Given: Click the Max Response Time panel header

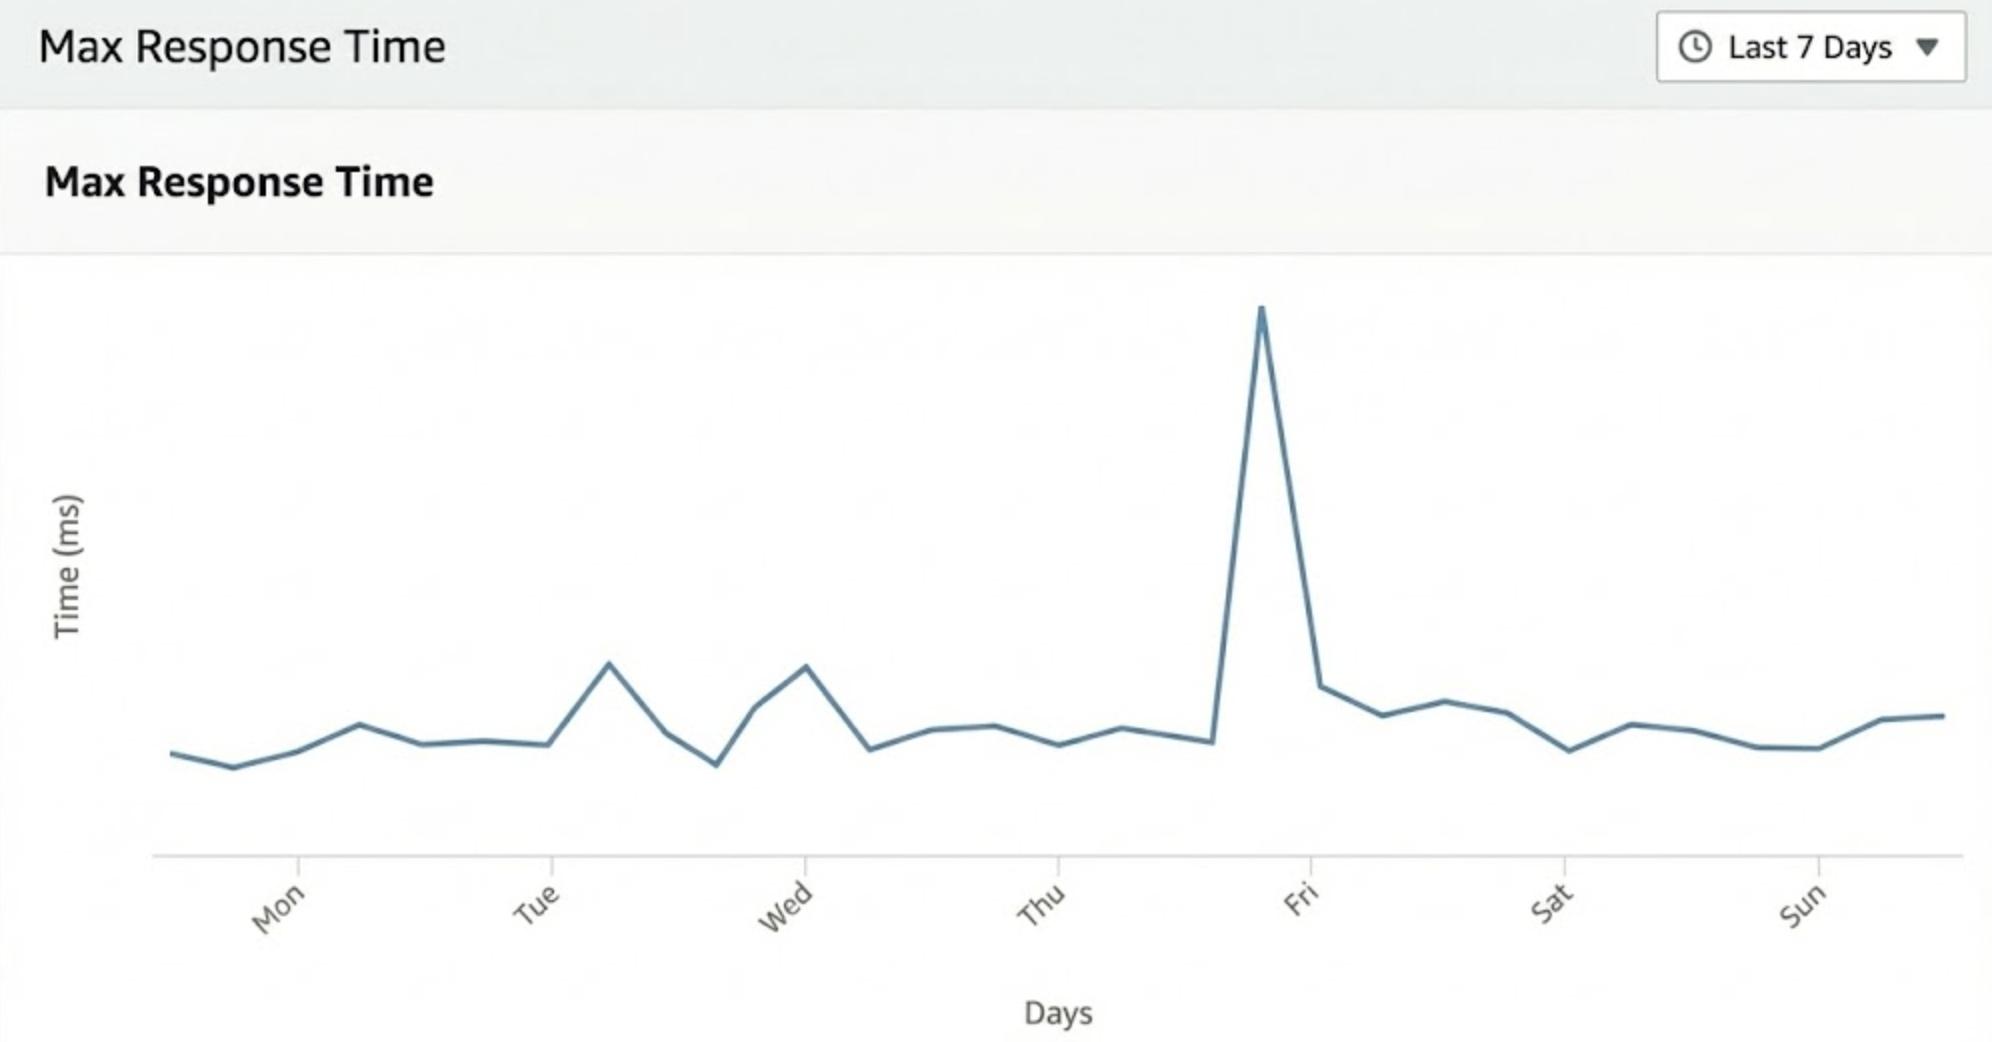Looking at the screenshot, I should 243,46.
